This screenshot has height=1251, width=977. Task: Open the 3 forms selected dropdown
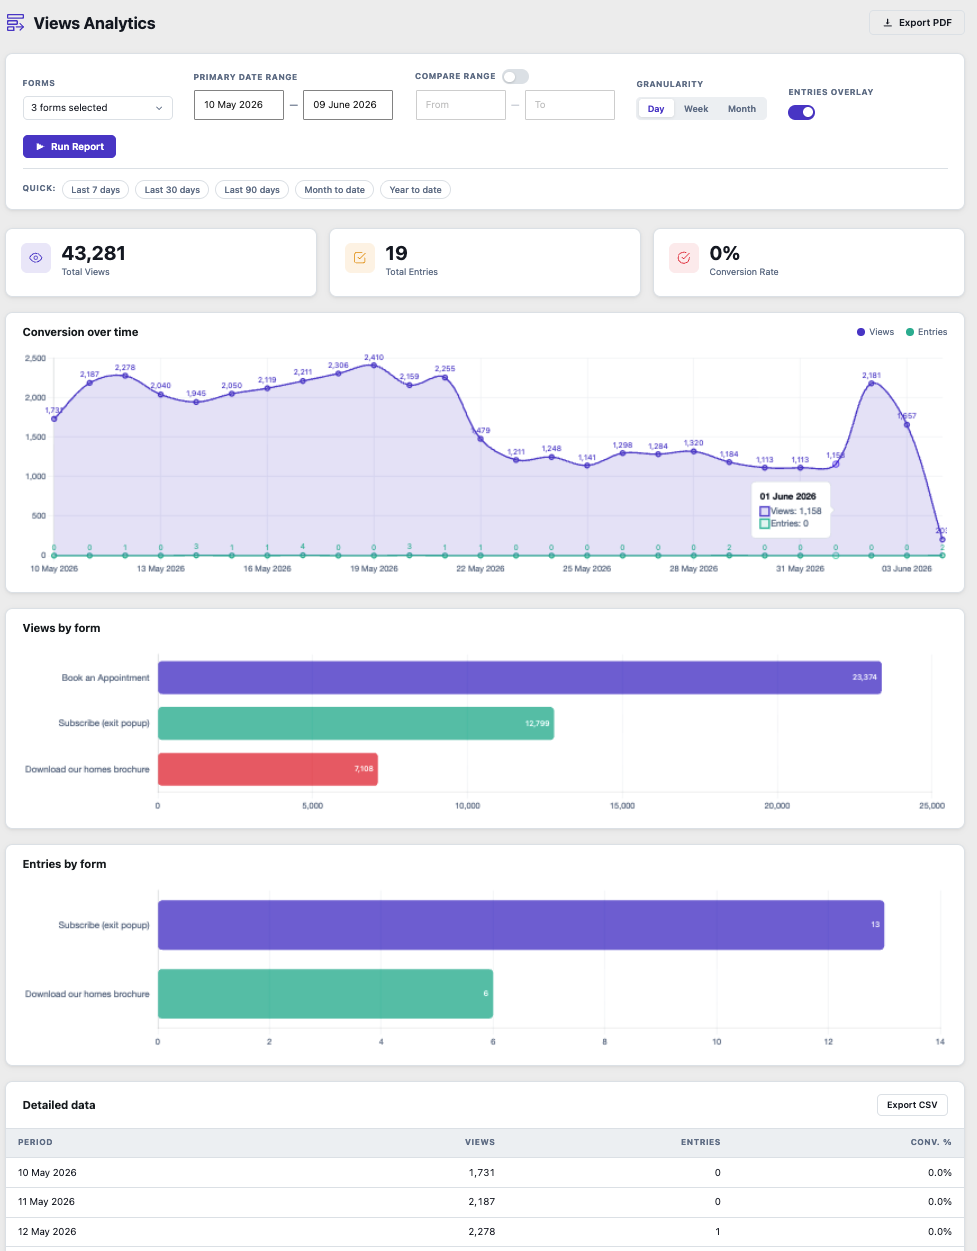[x=98, y=108]
